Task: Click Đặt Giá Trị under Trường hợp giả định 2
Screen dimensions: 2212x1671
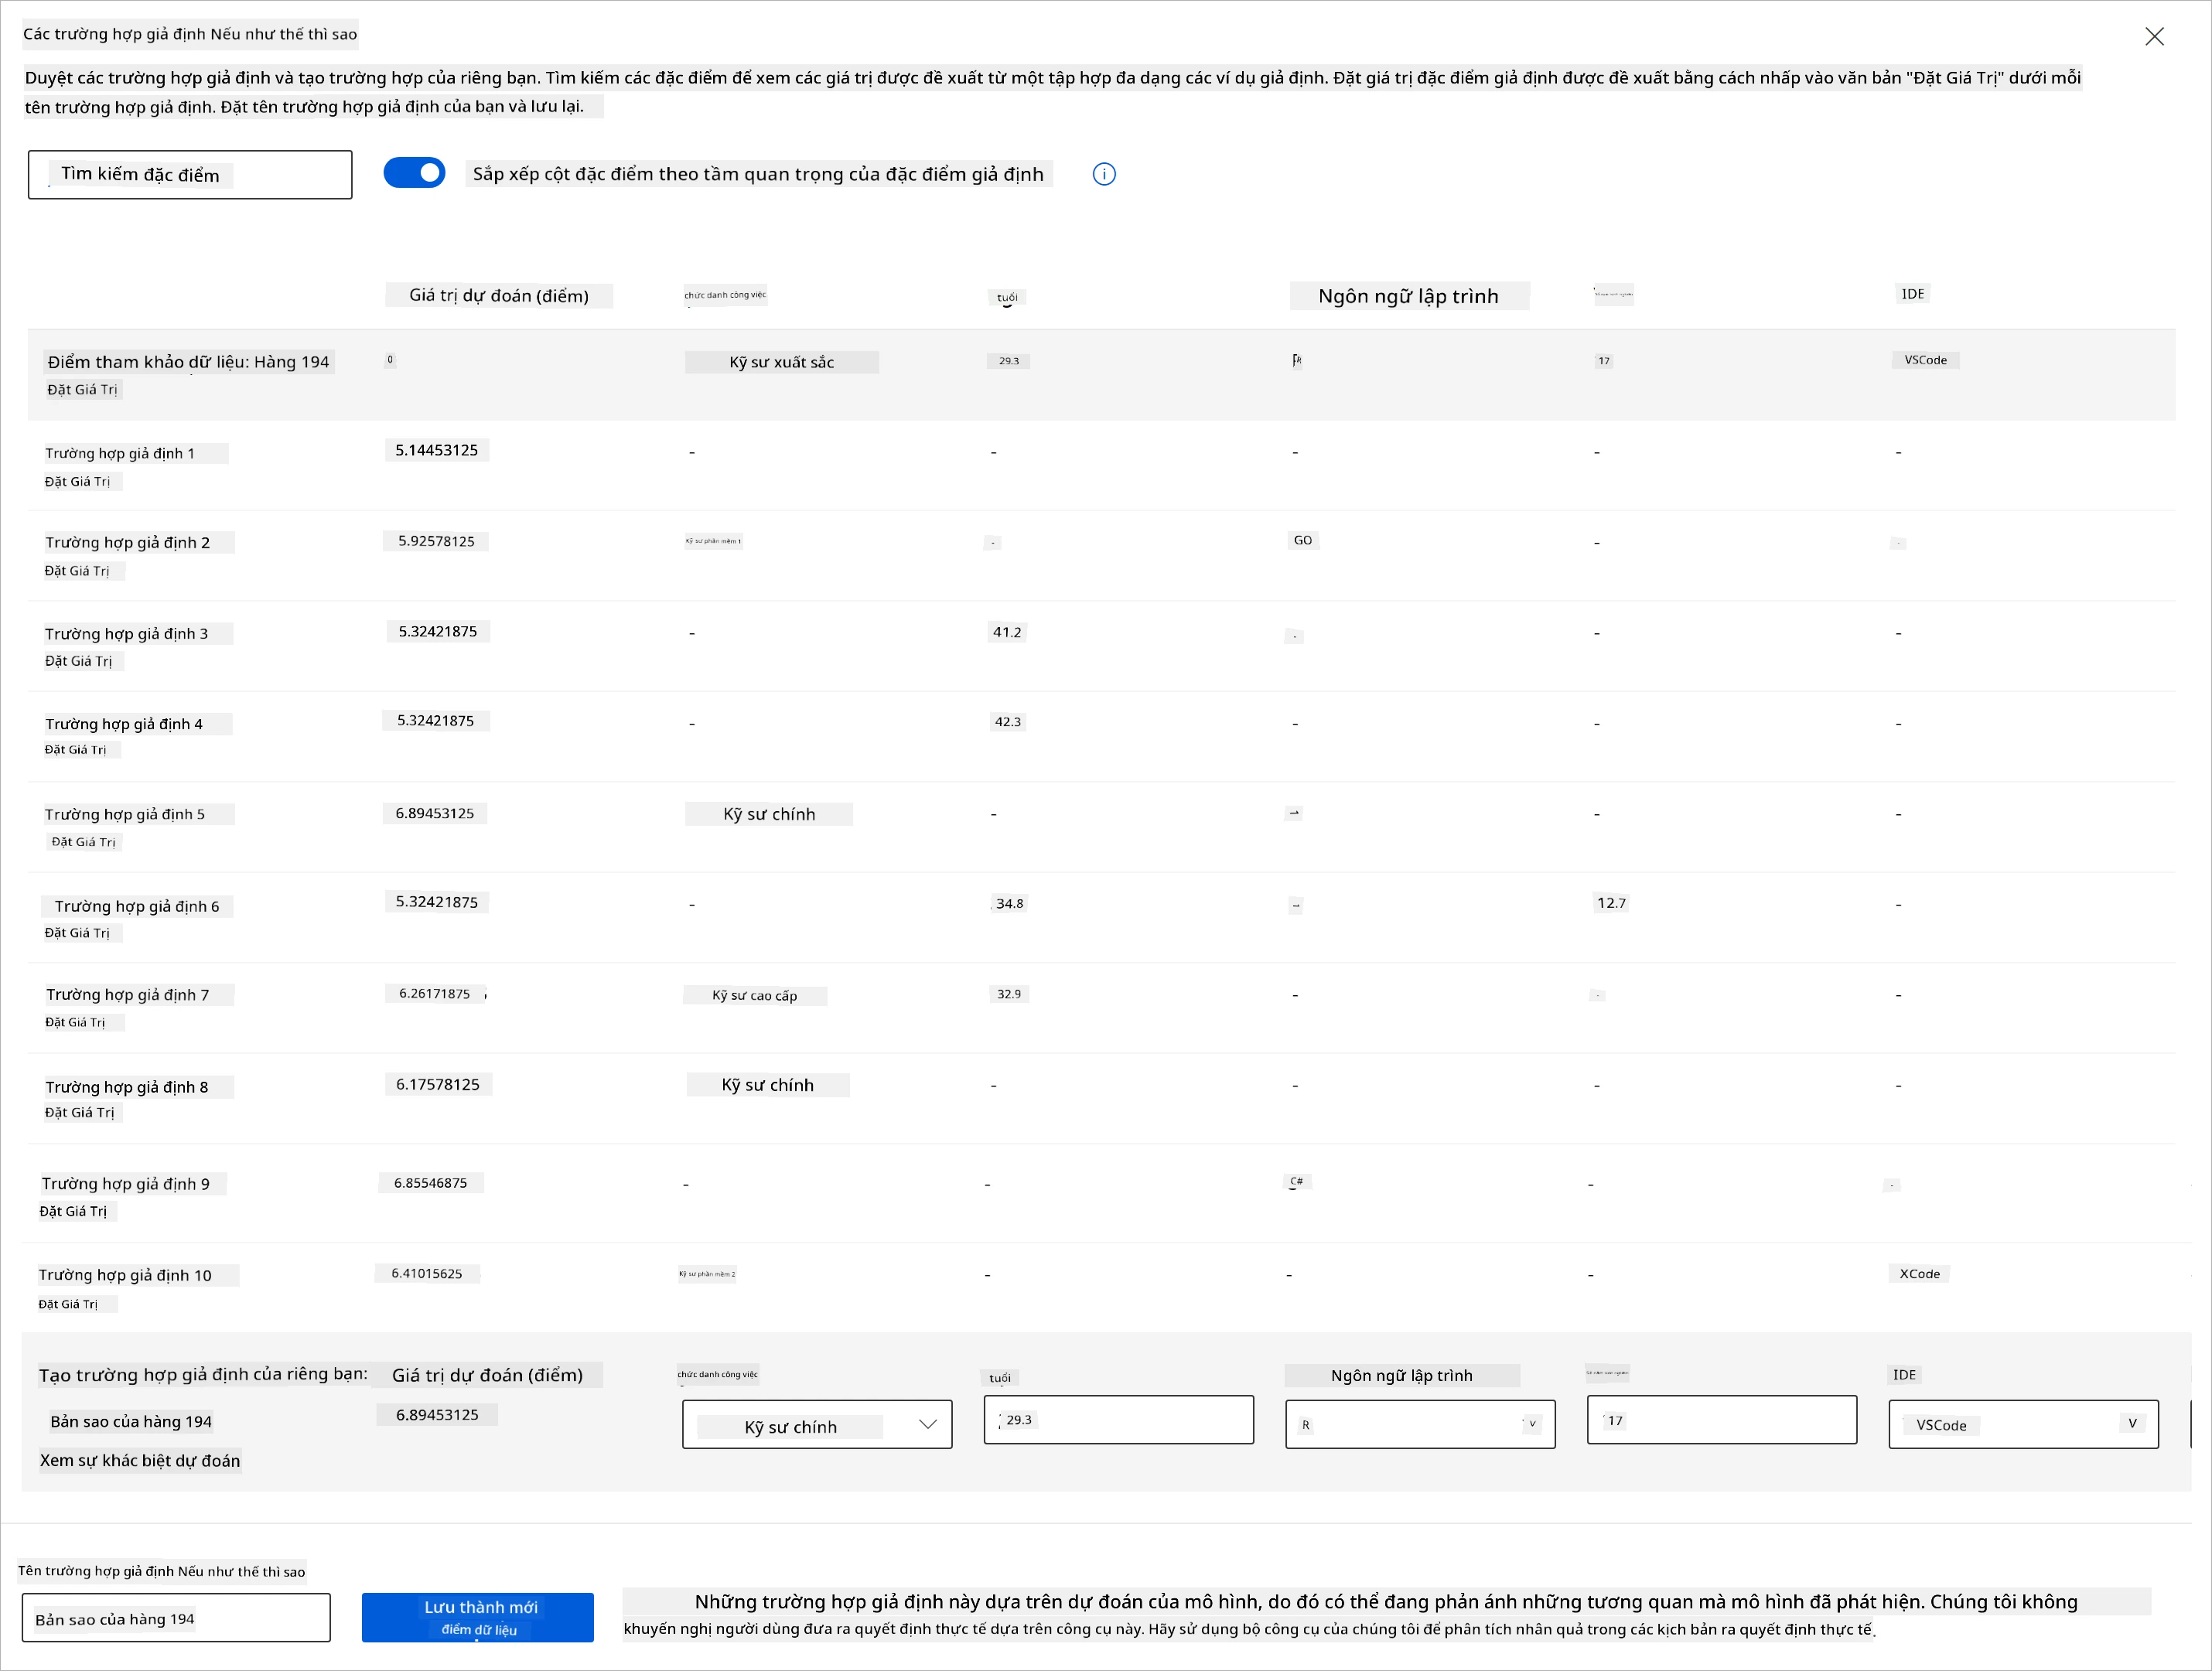Action: click(x=77, y=571)
